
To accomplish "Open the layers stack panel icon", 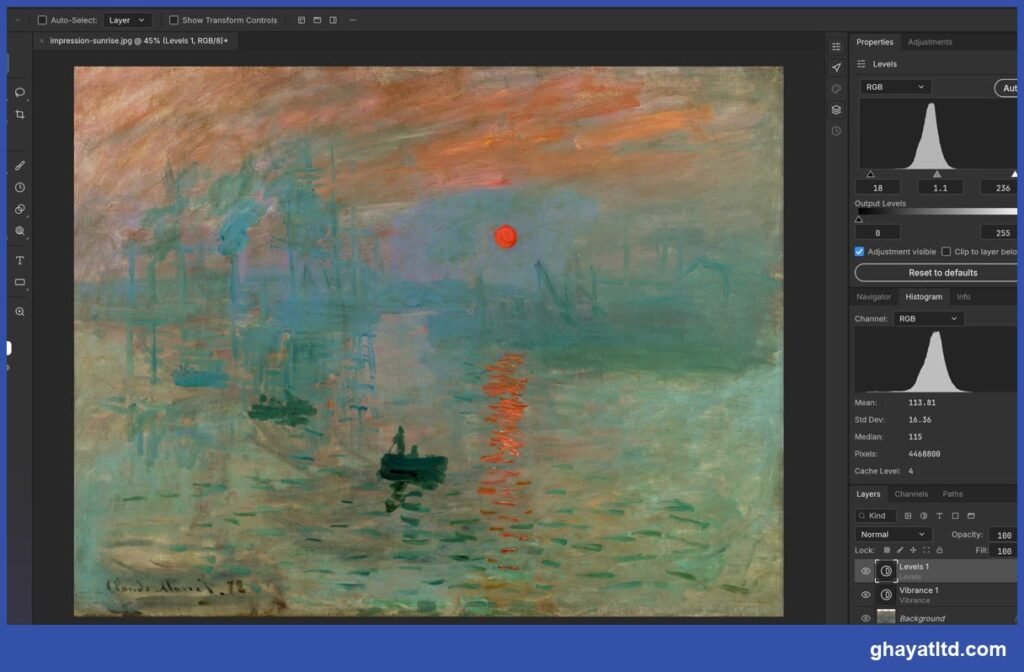I will coord(836,110).
